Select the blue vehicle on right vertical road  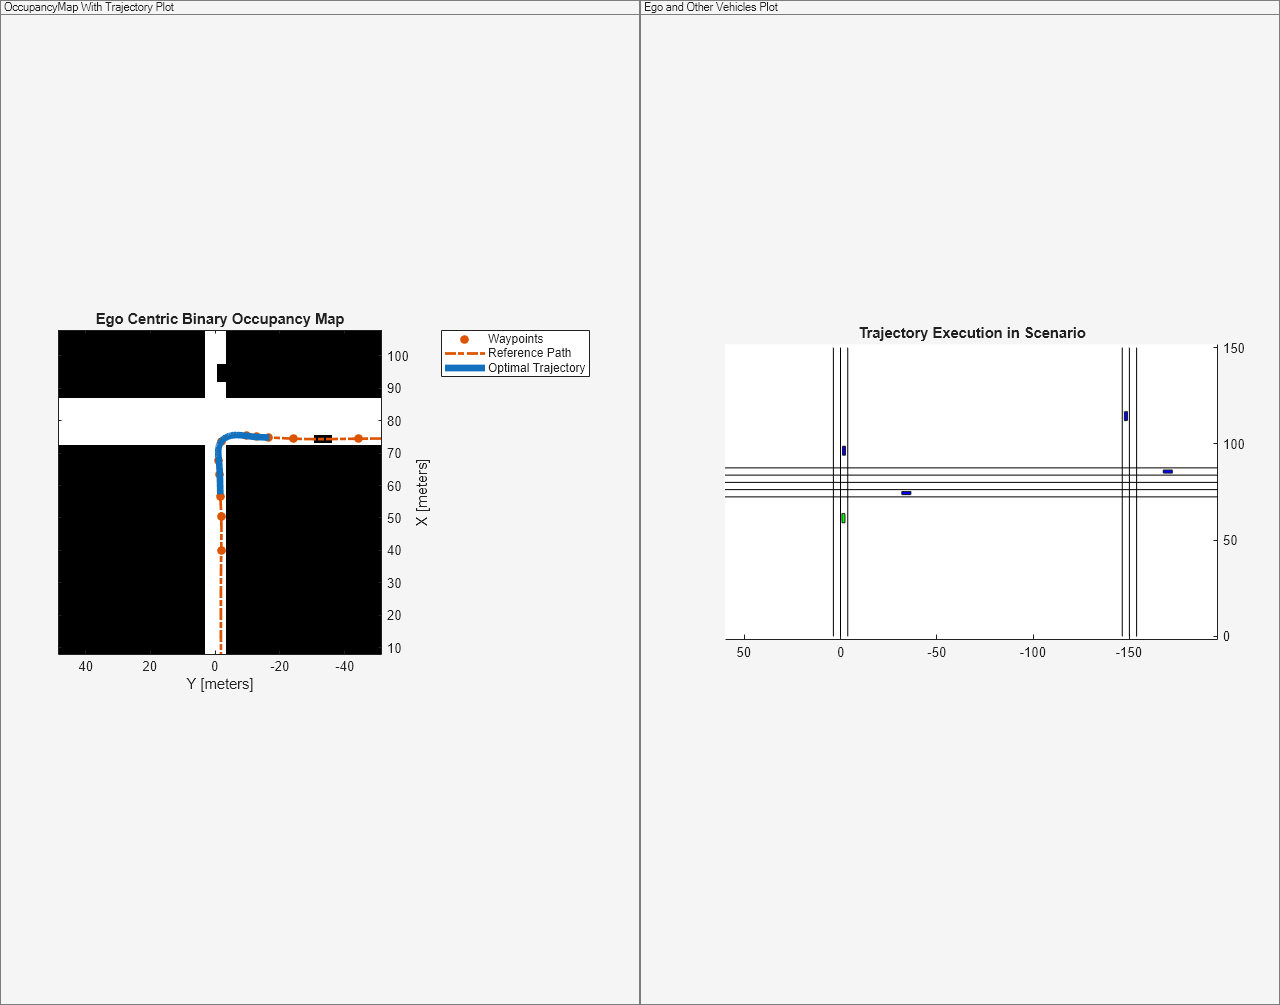pyautogui.click(x=1126, y=416)
